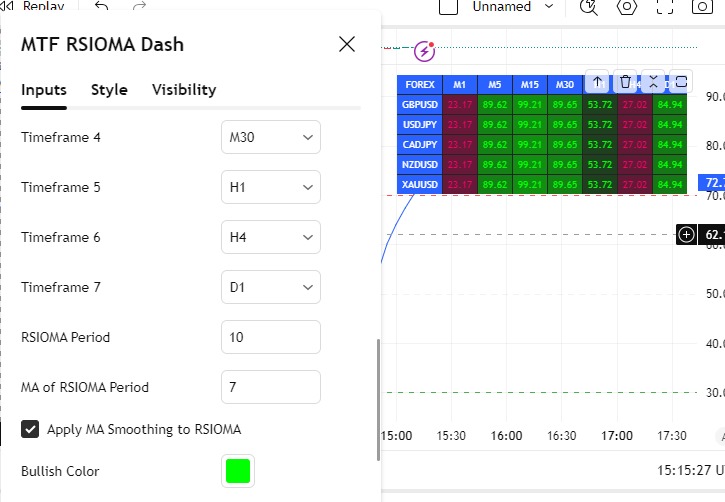This screenshot has width=725, height=502.
Task: Open the Unnamed layout dropdown
Action: 548,7
